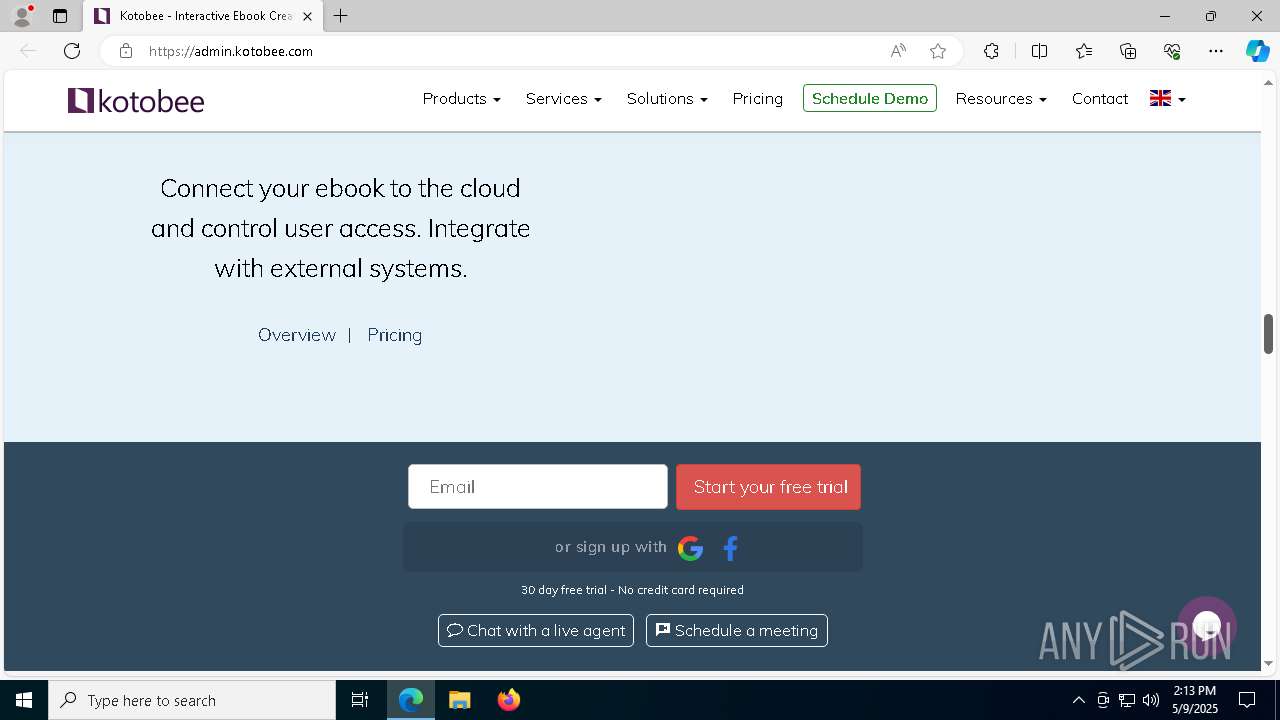Screen dimensions: 1280x720
Task: Open Browser essentials heart icon
Action: point(1172,51)
